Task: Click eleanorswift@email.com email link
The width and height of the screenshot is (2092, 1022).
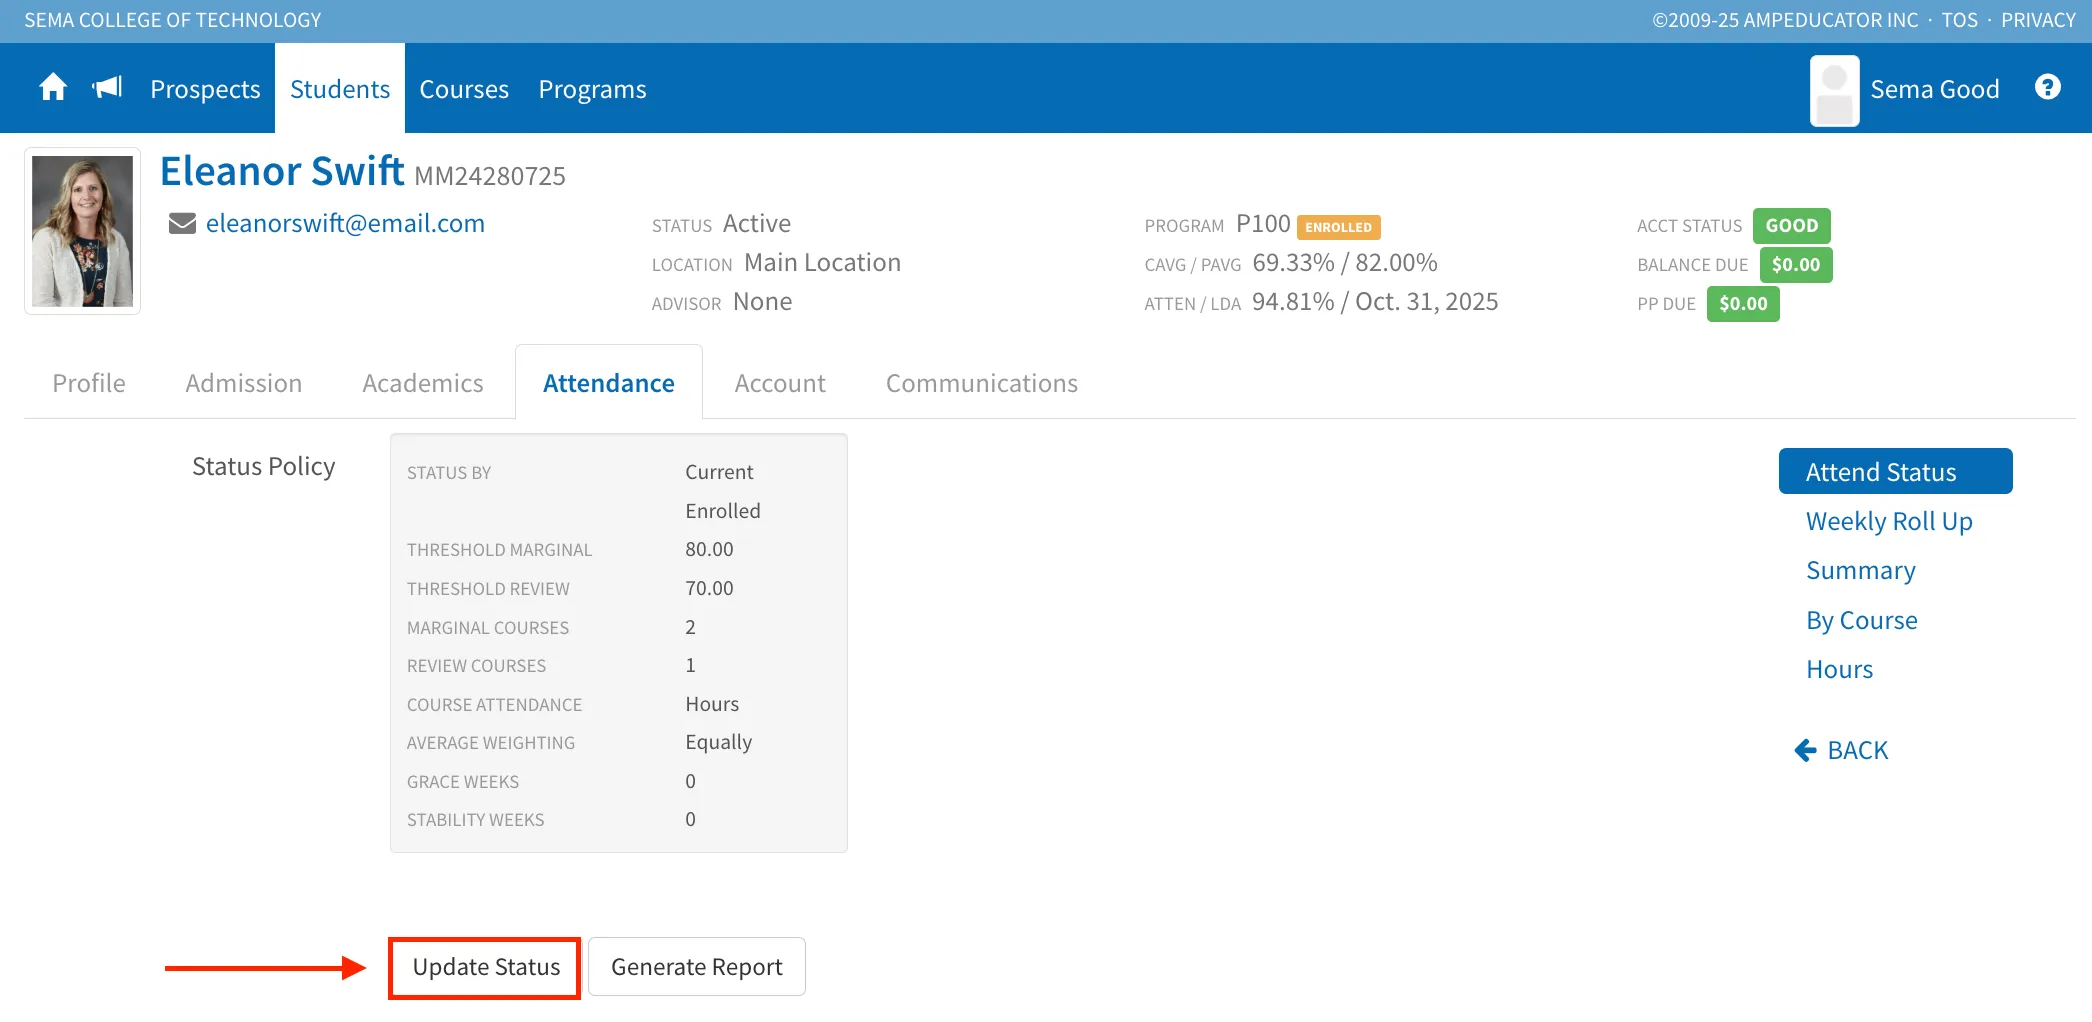Action: coord(345,223)
